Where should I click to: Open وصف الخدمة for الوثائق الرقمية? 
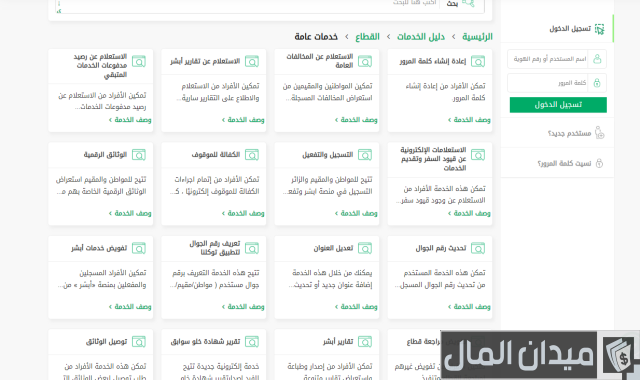click(130, 213)
